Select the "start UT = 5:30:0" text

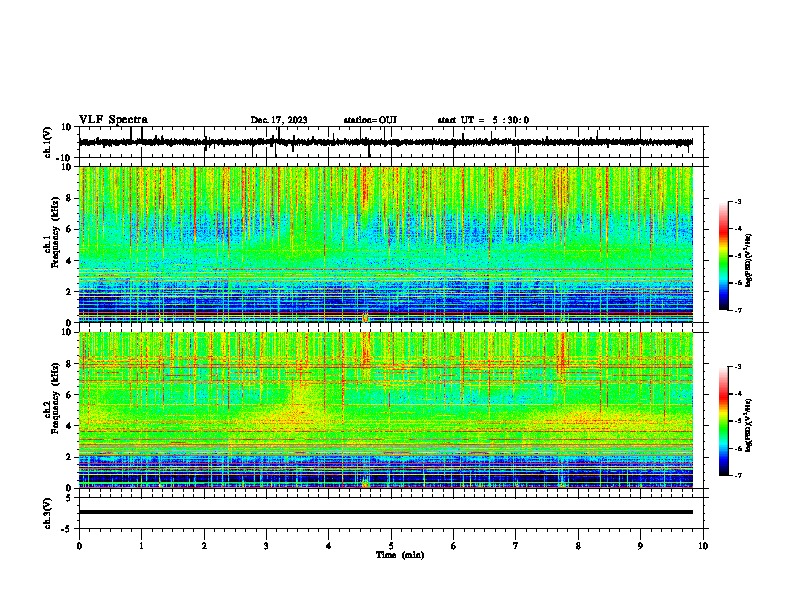tap(483, 120)
